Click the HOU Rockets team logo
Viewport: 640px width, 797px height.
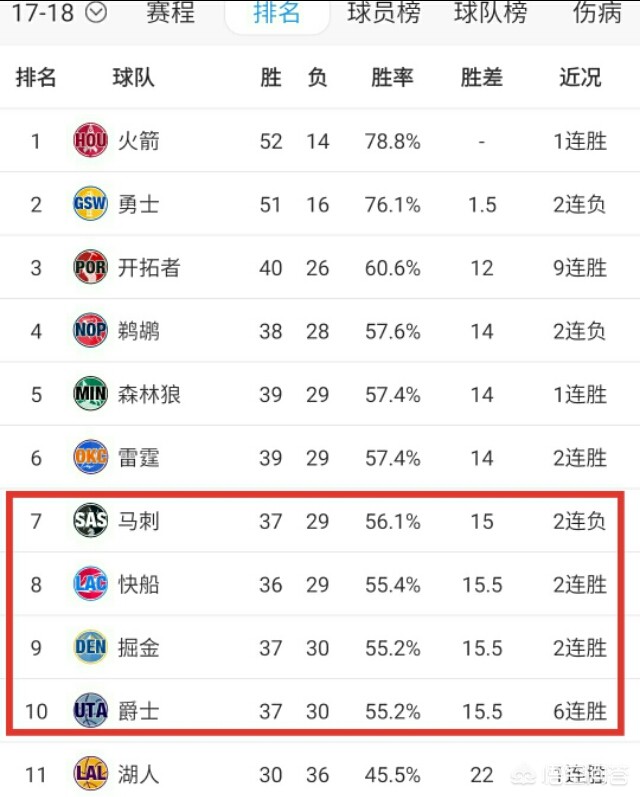click(x=90, y=140)
